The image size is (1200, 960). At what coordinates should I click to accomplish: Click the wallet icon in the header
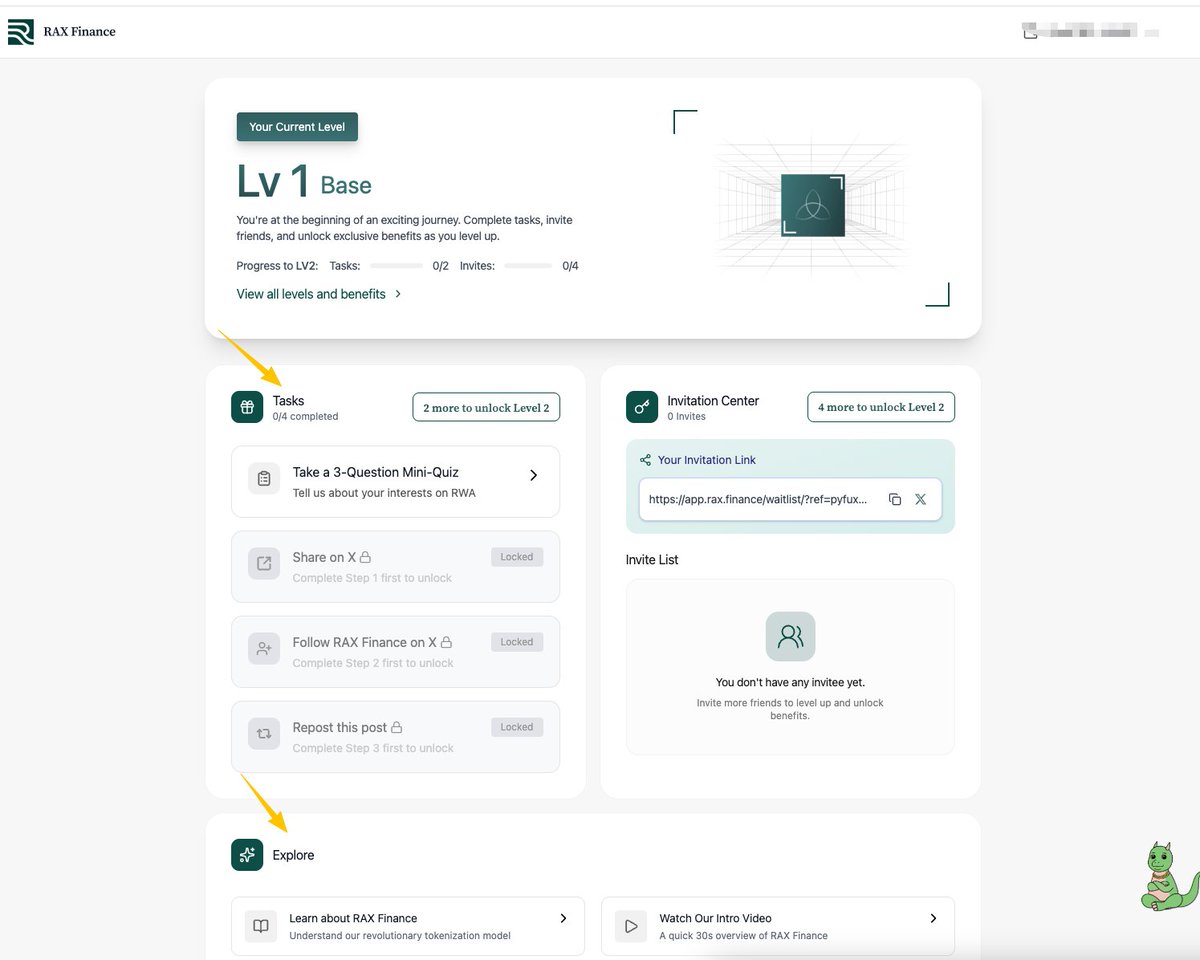[x=1029, y=33]
